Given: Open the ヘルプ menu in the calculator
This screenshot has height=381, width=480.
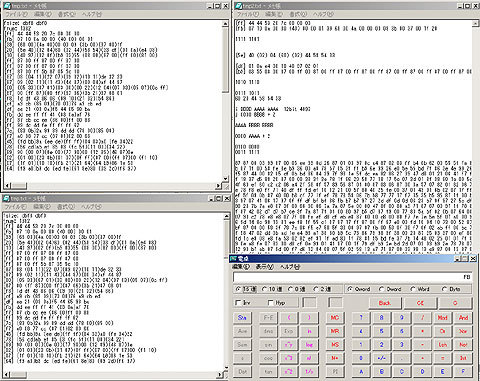Looking at the screenshot, I should coord(290,267).
